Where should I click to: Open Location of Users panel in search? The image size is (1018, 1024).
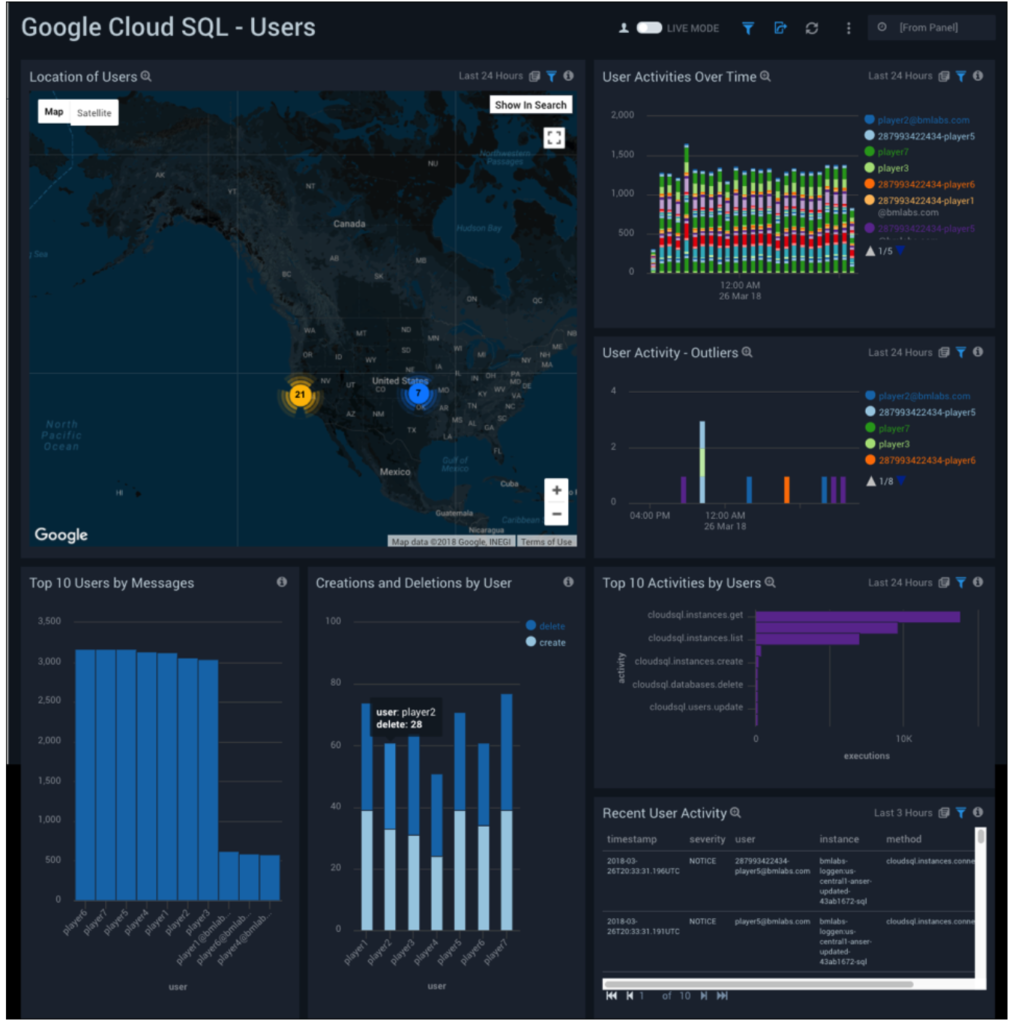[x=148, y=76]
